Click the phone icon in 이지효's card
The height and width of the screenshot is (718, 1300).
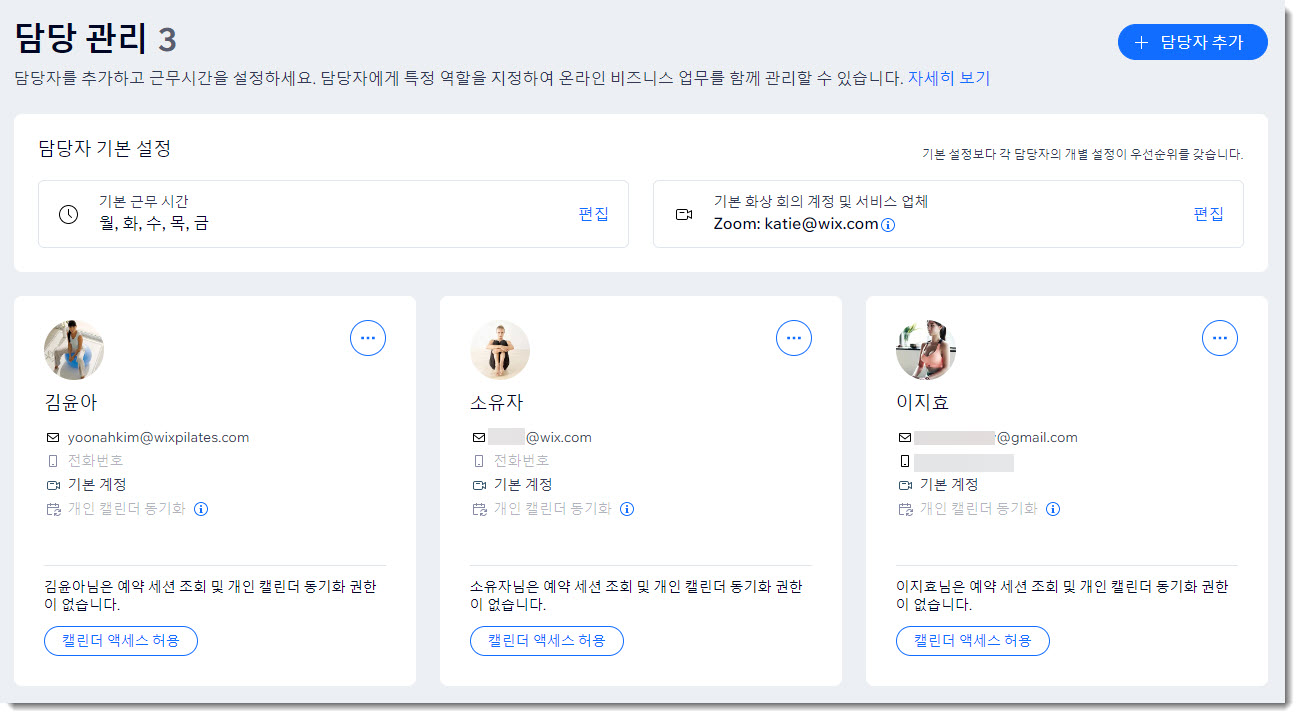tap(905, 462)
